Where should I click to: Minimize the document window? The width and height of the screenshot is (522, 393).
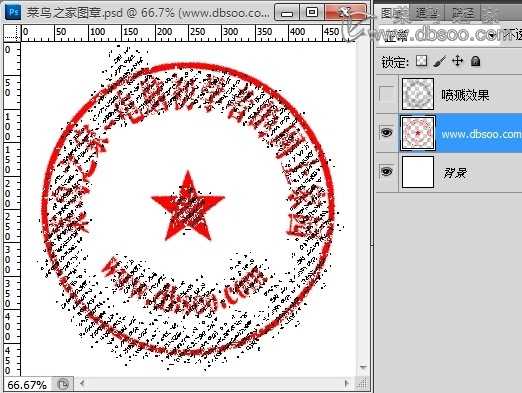[287, 13]
